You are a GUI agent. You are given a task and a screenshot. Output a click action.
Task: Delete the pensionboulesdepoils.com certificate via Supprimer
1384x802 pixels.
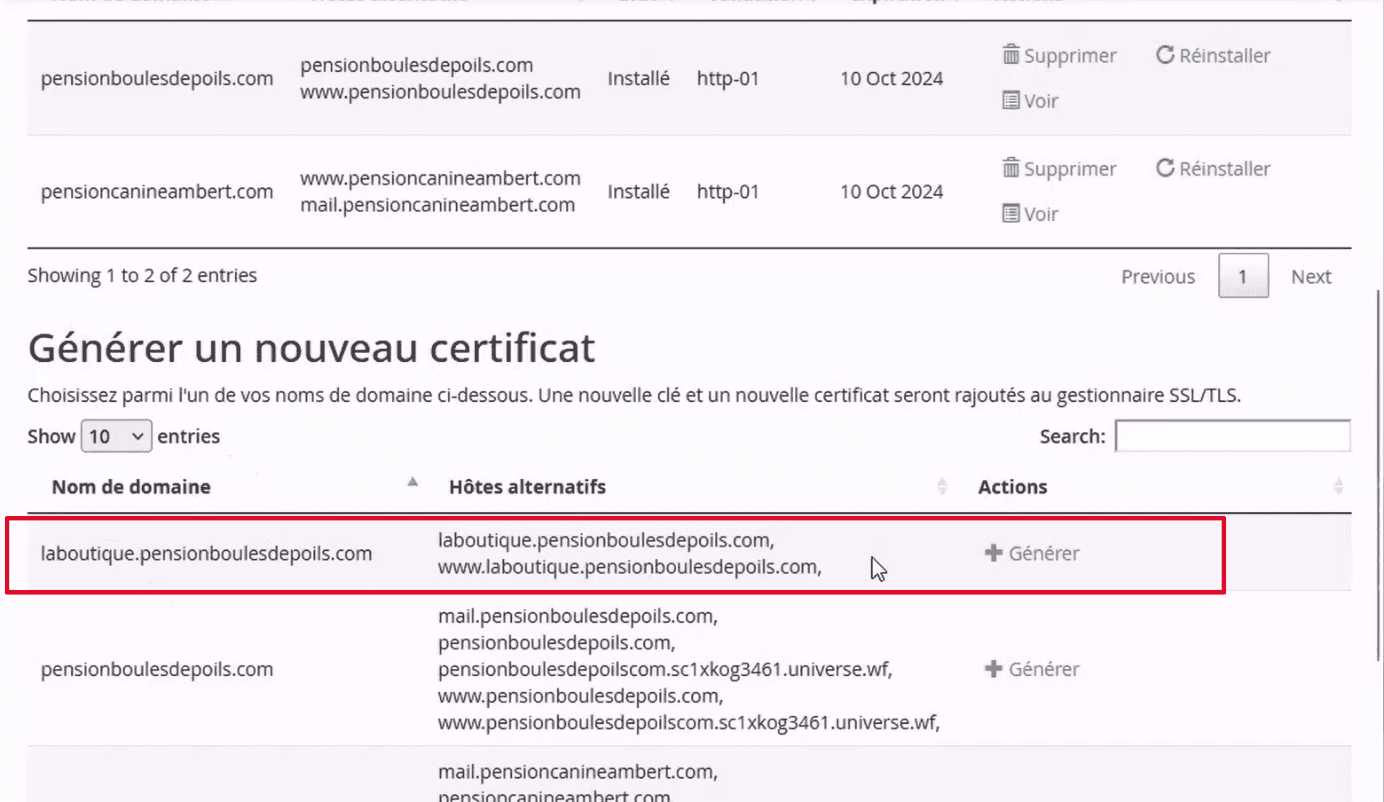(1059, 56)
